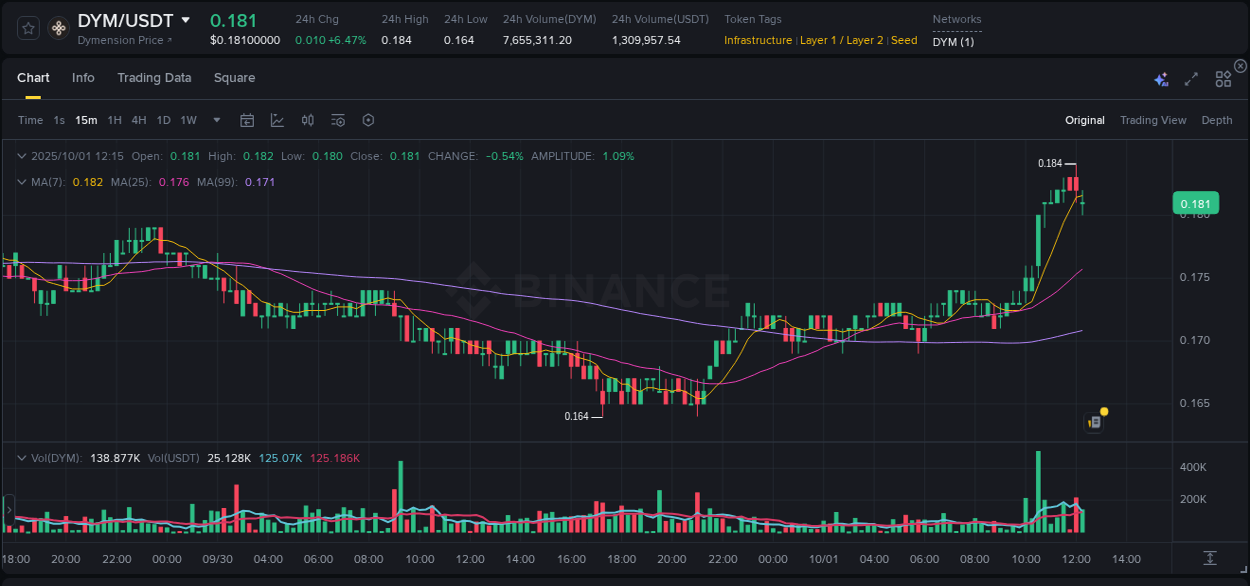
Task: Click the indicators comparison icon
Action: (307, 120)
